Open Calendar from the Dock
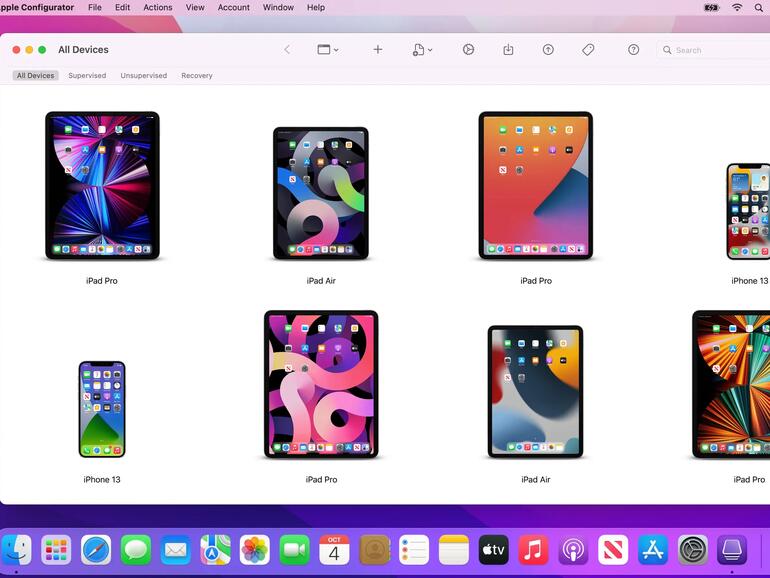This screenshot has height=578, width=770. click(x=334, y=550)
